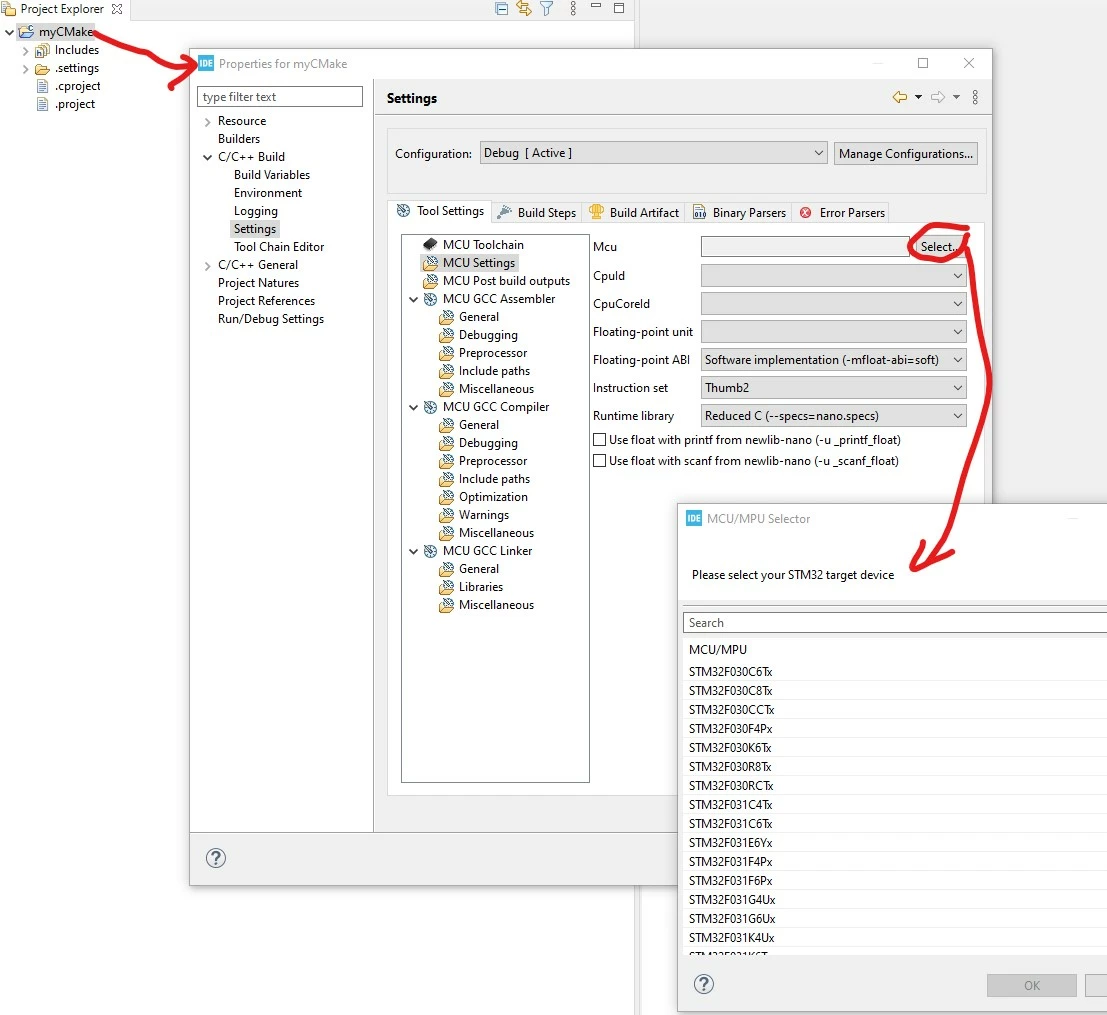Close the Project Explorer tab
This screenshot has height=1015, width=1107.
[117, 9]
